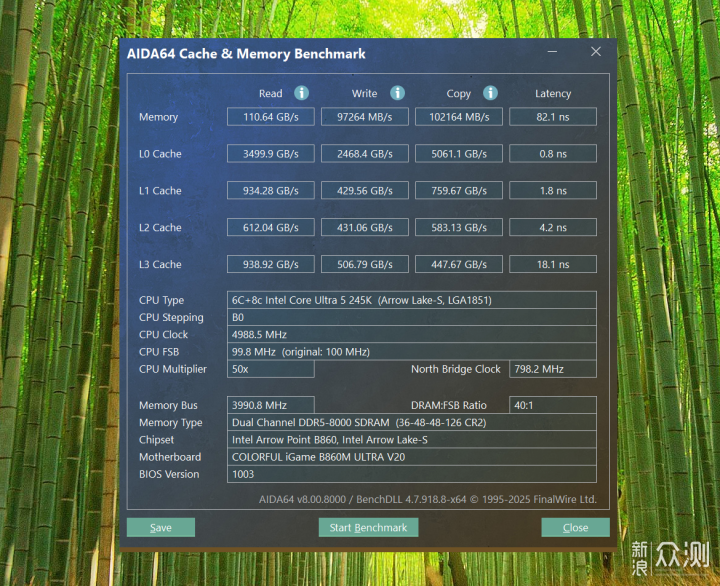The width and height of the screenshot is (720, 586).
Task: Click the Read column header label
Action: [x=270, y=93]
